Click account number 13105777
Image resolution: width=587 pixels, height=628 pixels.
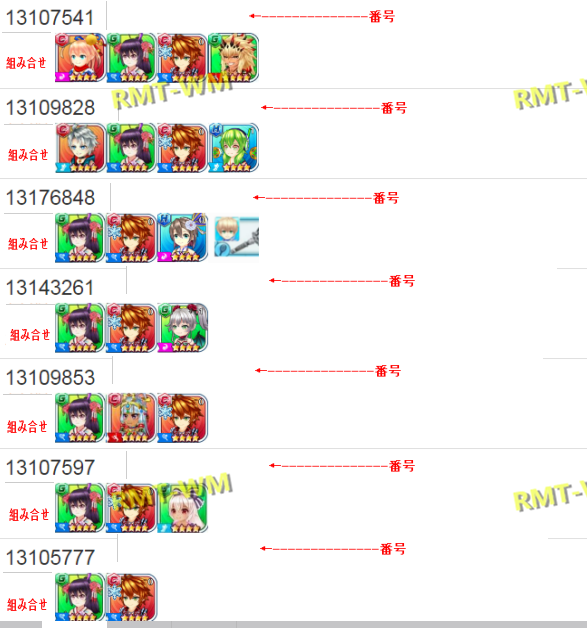coord(50,558)
